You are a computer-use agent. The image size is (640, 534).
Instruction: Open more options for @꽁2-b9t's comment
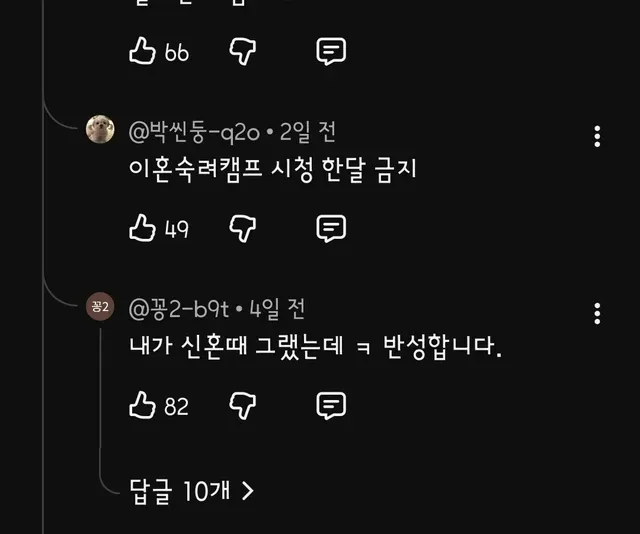pyautogui.click(x=597, y=314)
